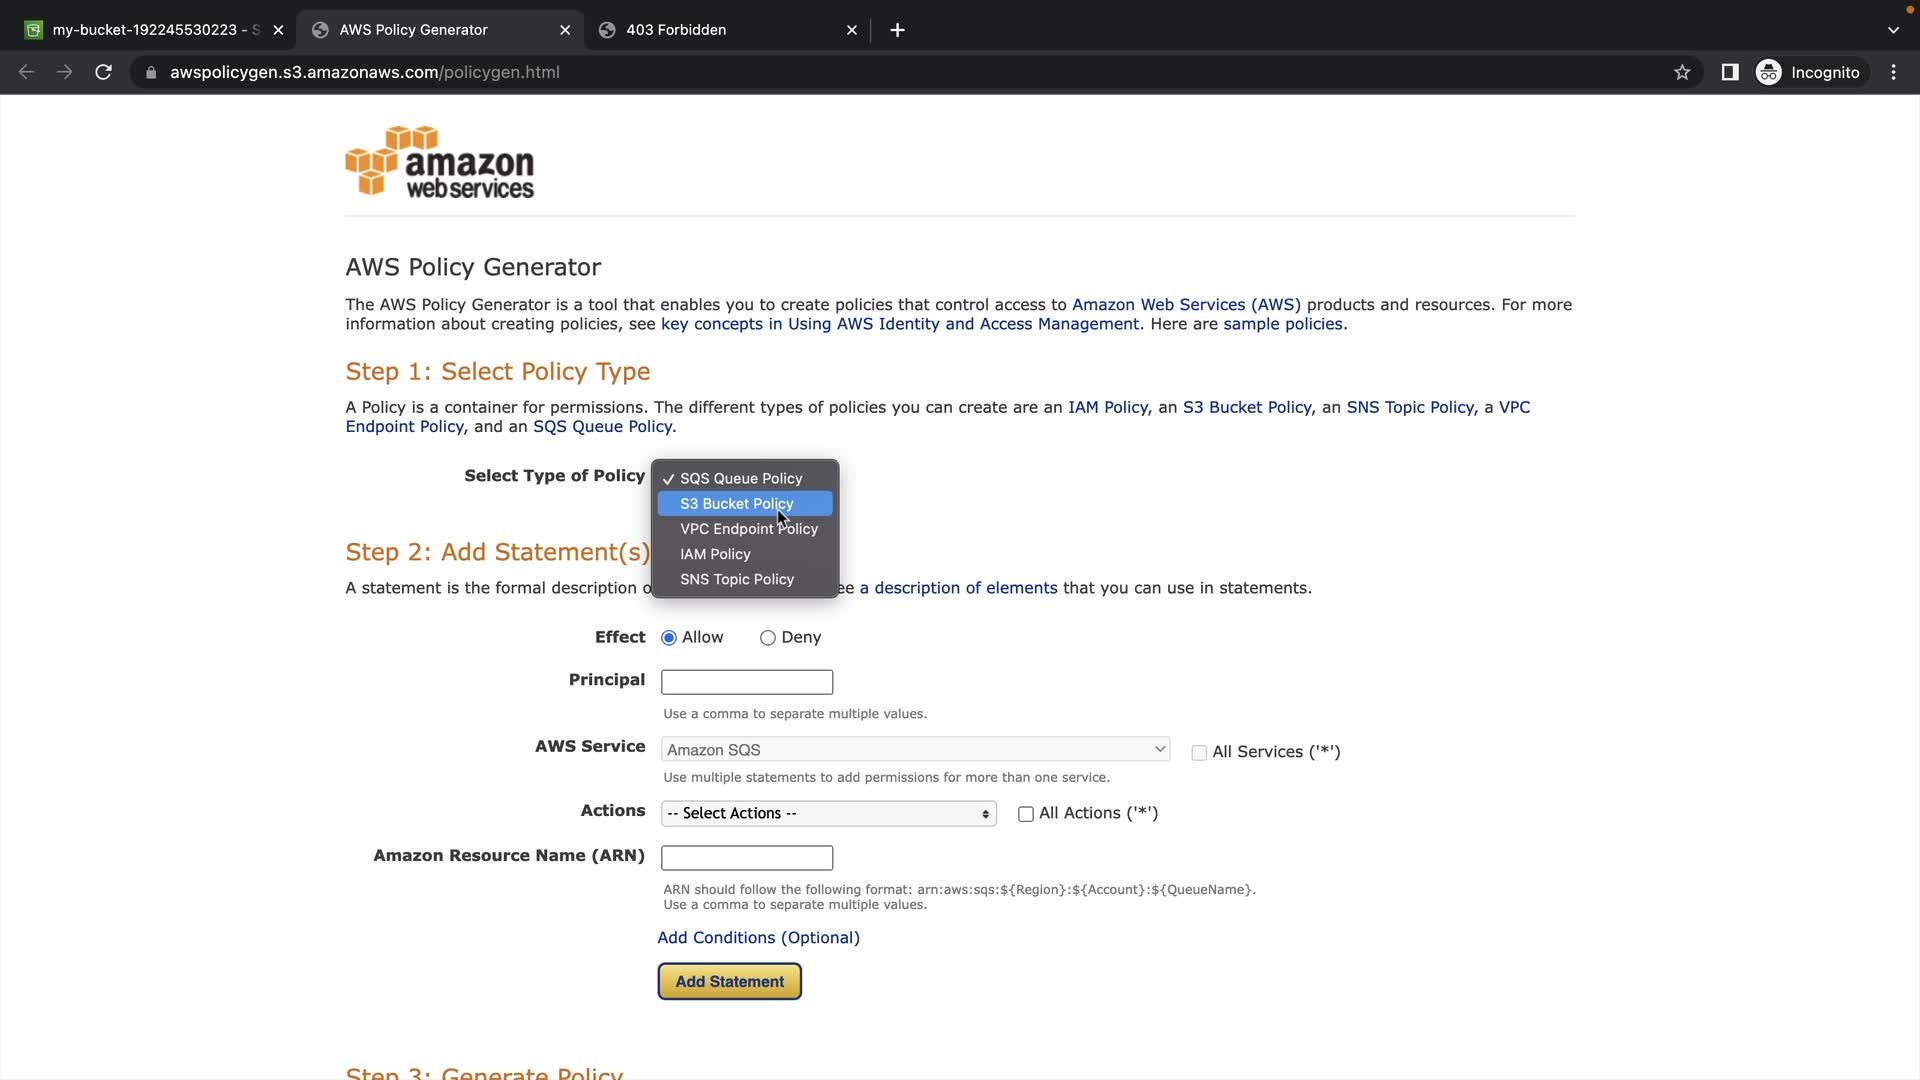Click the browser reload icon
Viewport: 1920px width, 1080px height.
103,72
